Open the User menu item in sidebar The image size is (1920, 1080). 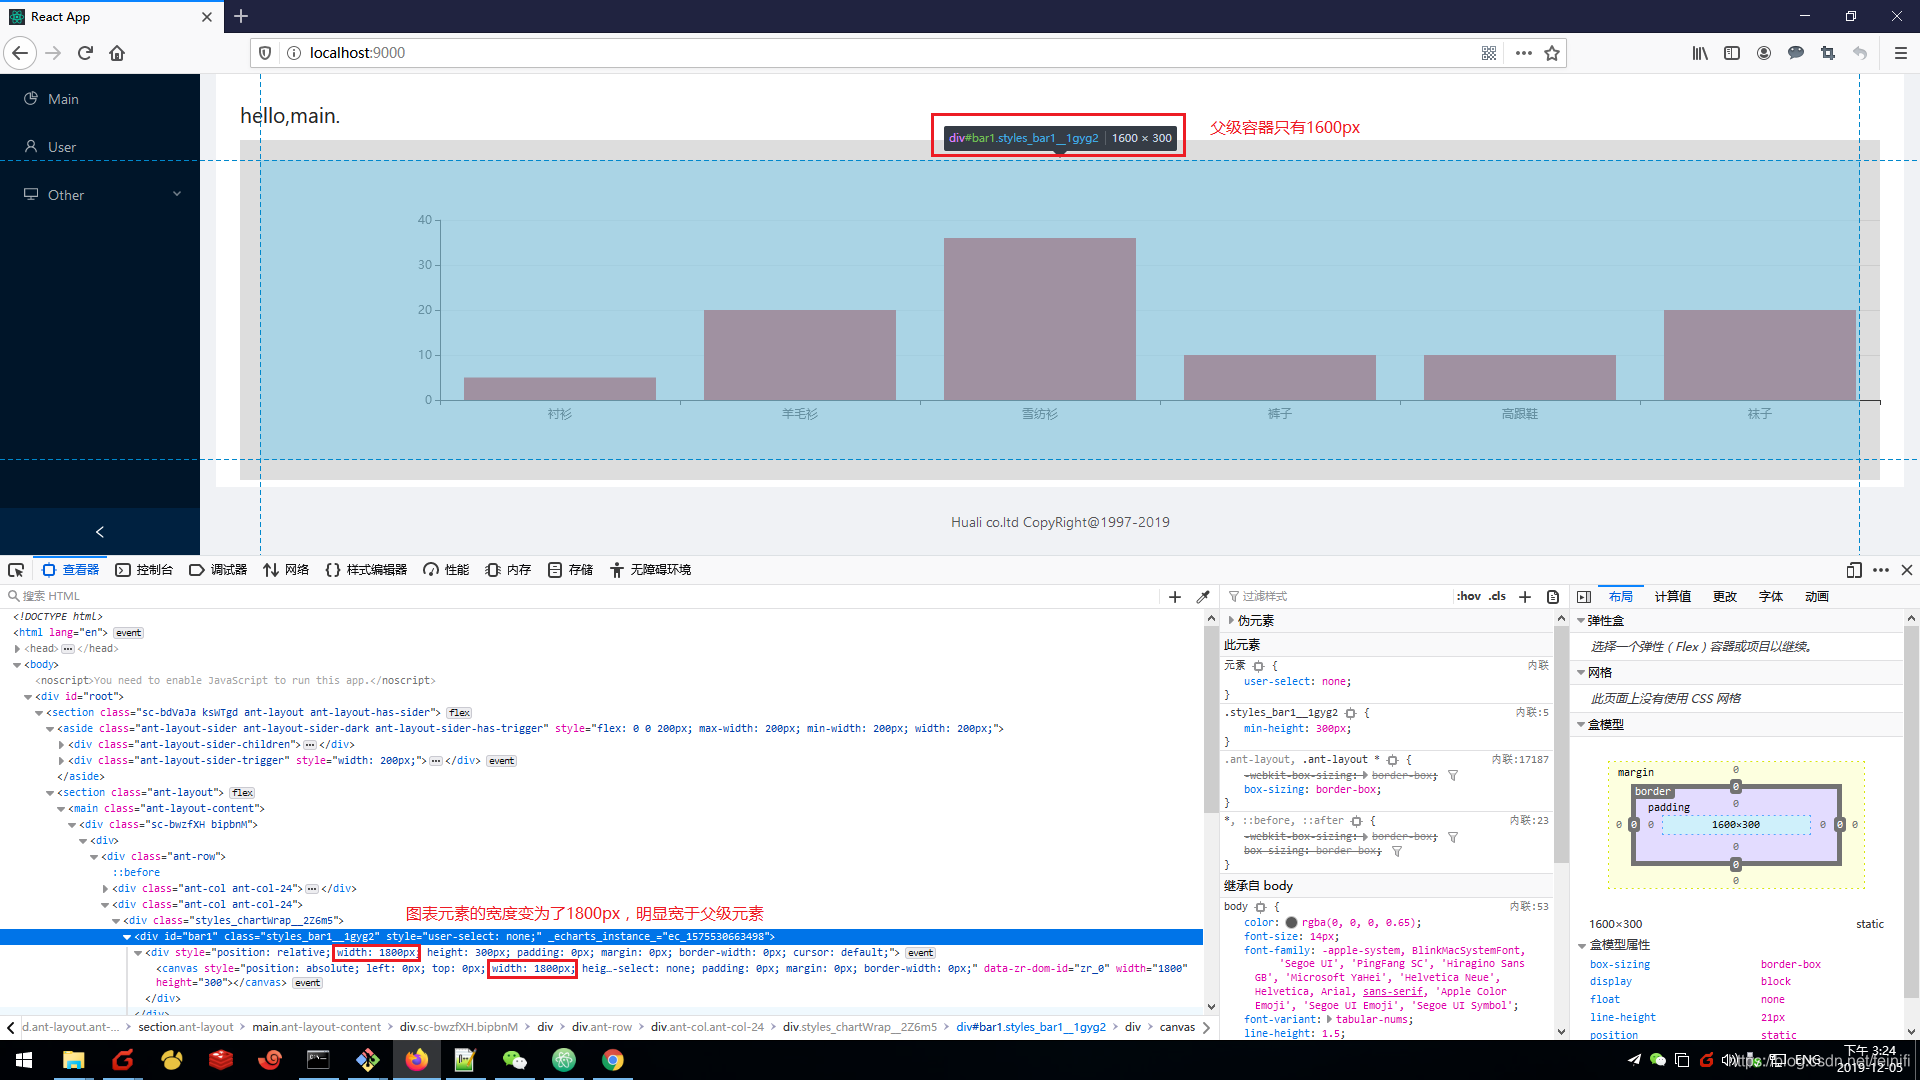(x=100, y=147)
